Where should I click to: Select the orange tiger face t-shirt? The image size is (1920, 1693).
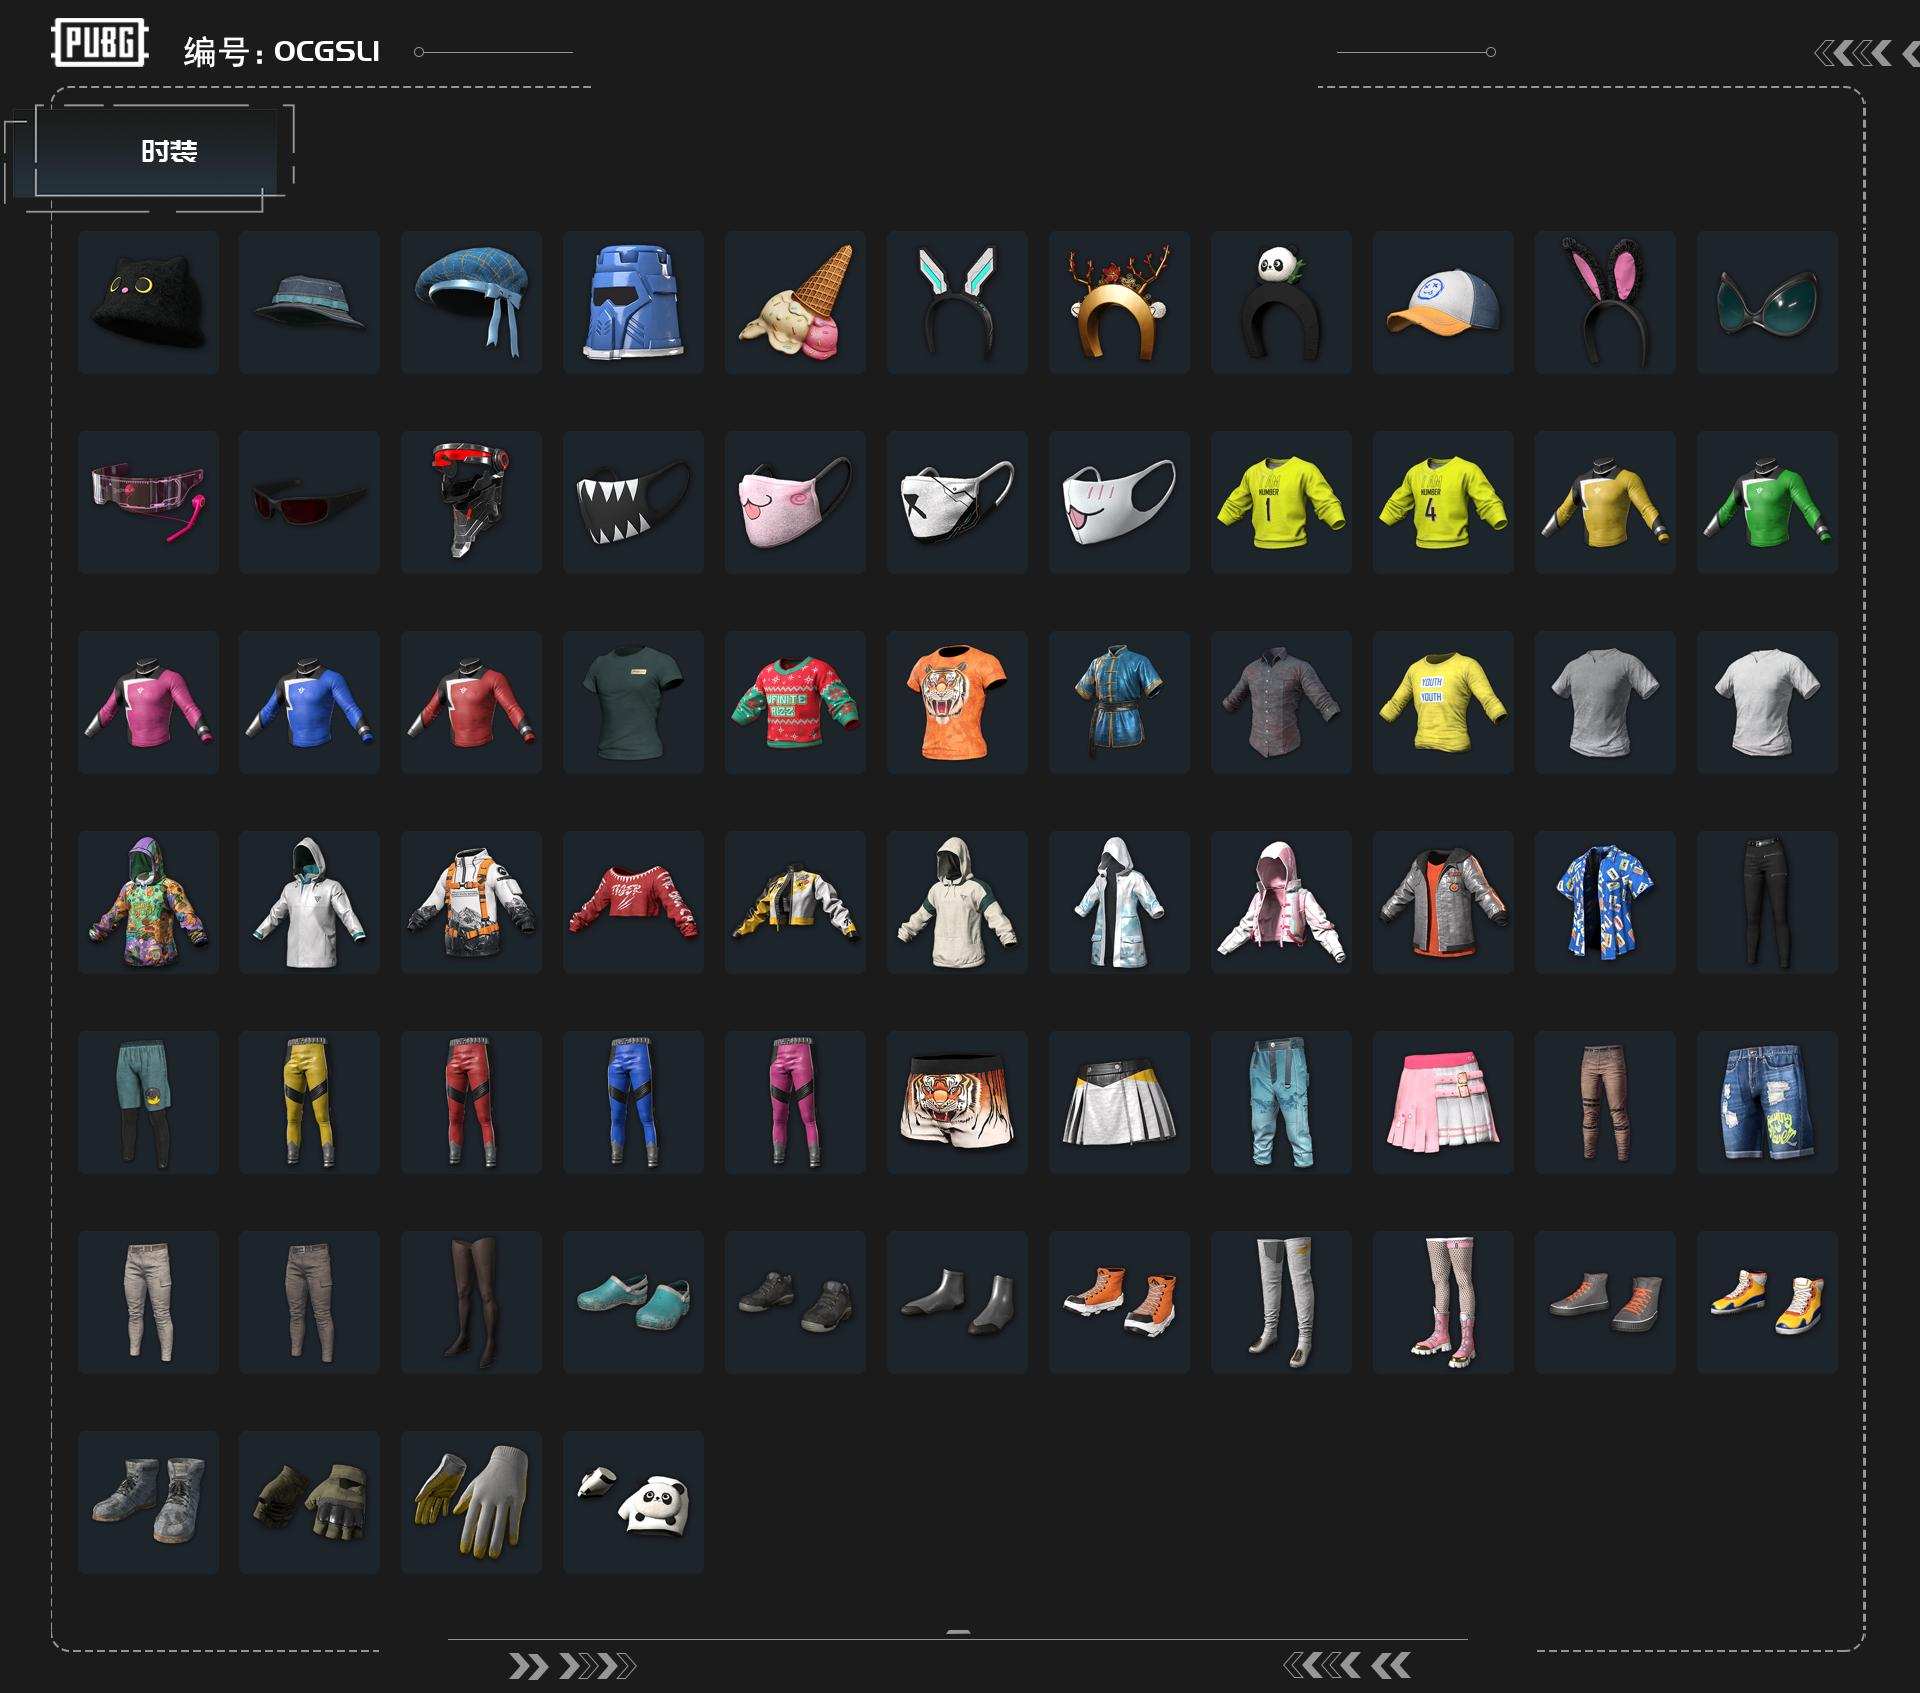coord(957,702)
